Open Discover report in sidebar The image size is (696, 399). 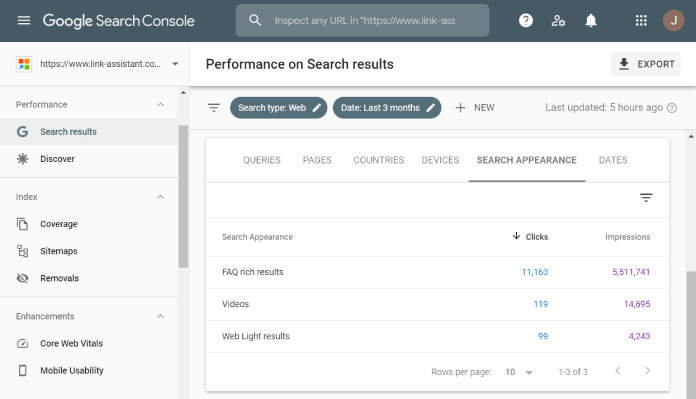click(x=89, y=158)
